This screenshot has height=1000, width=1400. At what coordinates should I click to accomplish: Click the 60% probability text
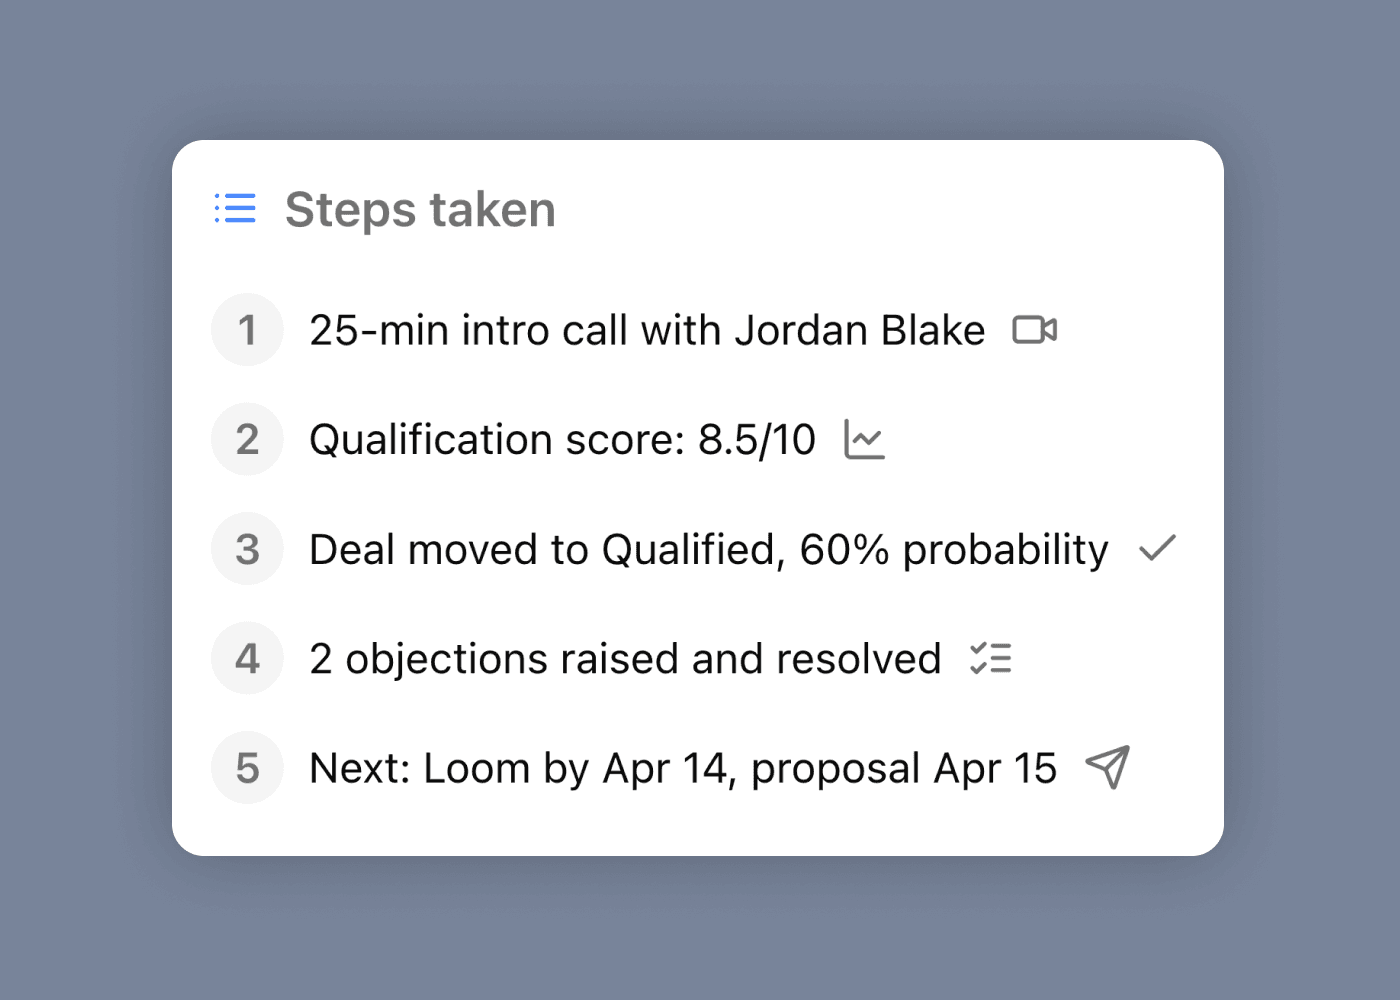pos(954,550)
